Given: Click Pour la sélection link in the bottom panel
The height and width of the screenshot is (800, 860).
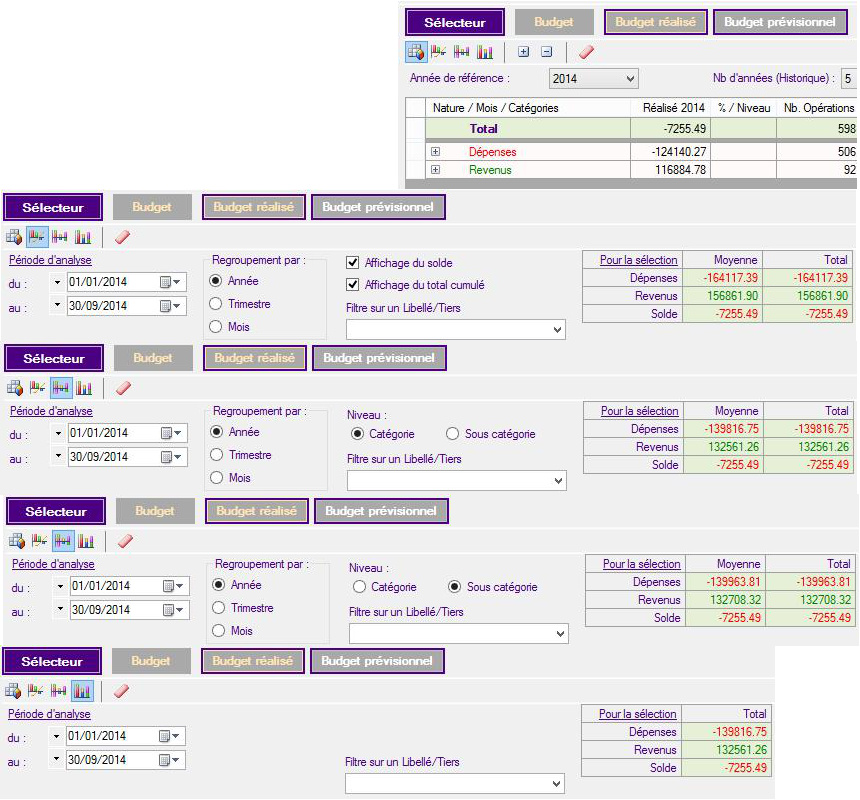Looking at the screenshot, I should tap(637, 714).
